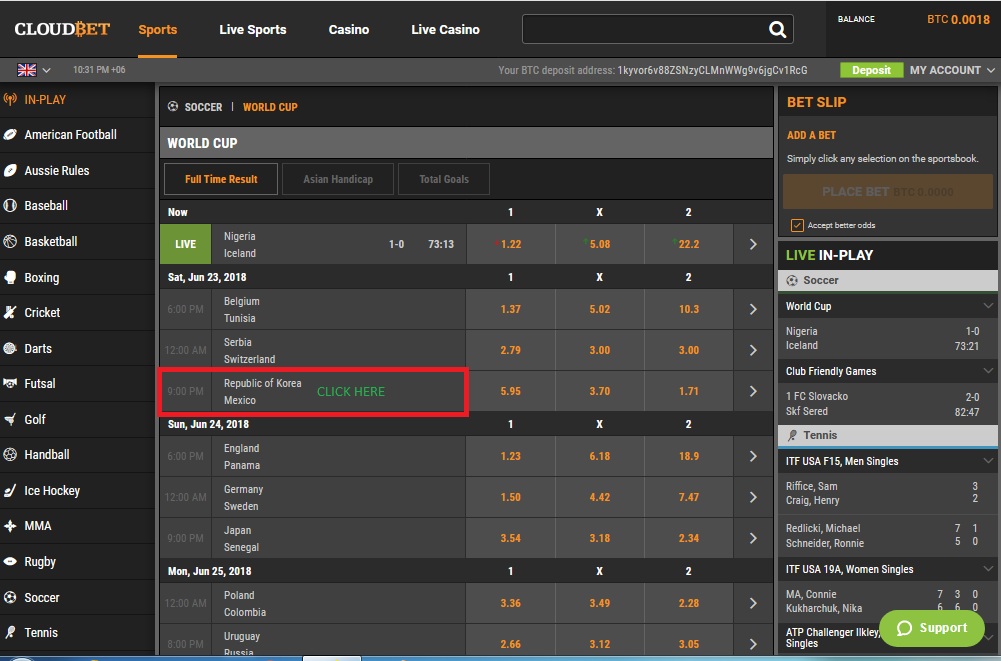Click the Handball icon in sidebar
Viewport: 1001px width, 661px height.
[10, 455]
